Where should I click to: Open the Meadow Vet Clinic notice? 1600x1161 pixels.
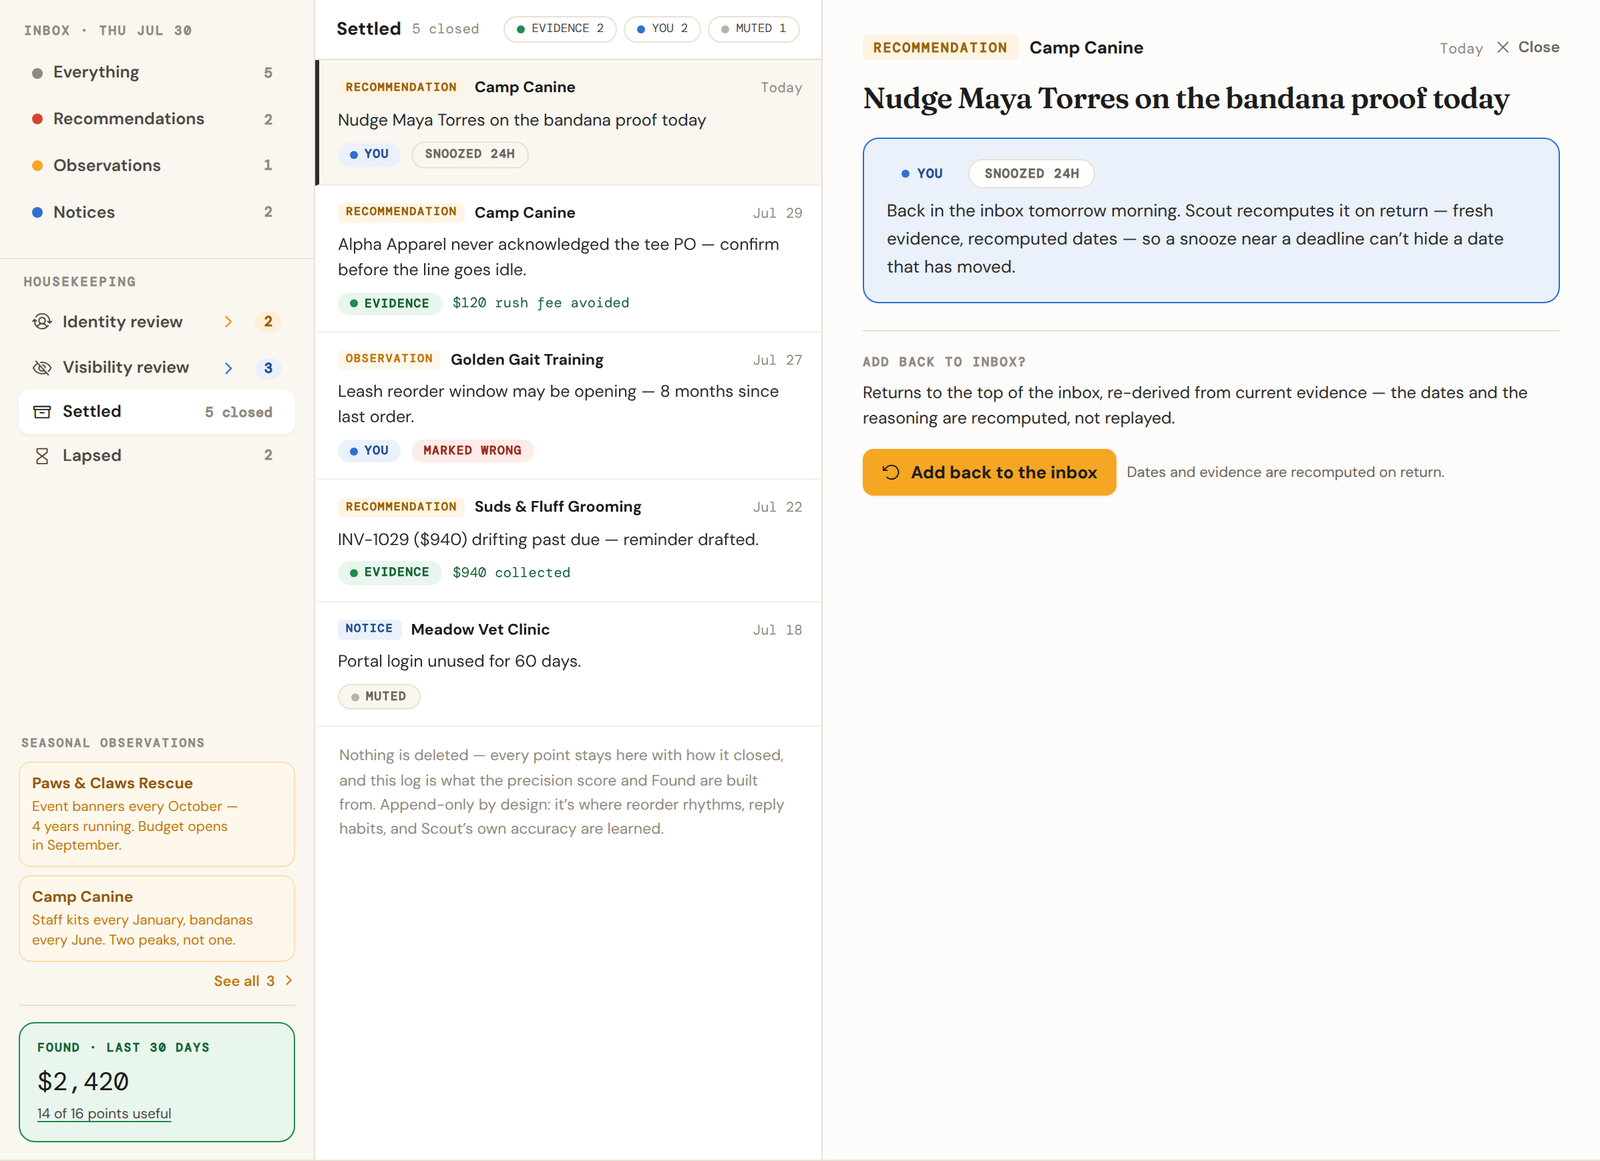[569, 664]
